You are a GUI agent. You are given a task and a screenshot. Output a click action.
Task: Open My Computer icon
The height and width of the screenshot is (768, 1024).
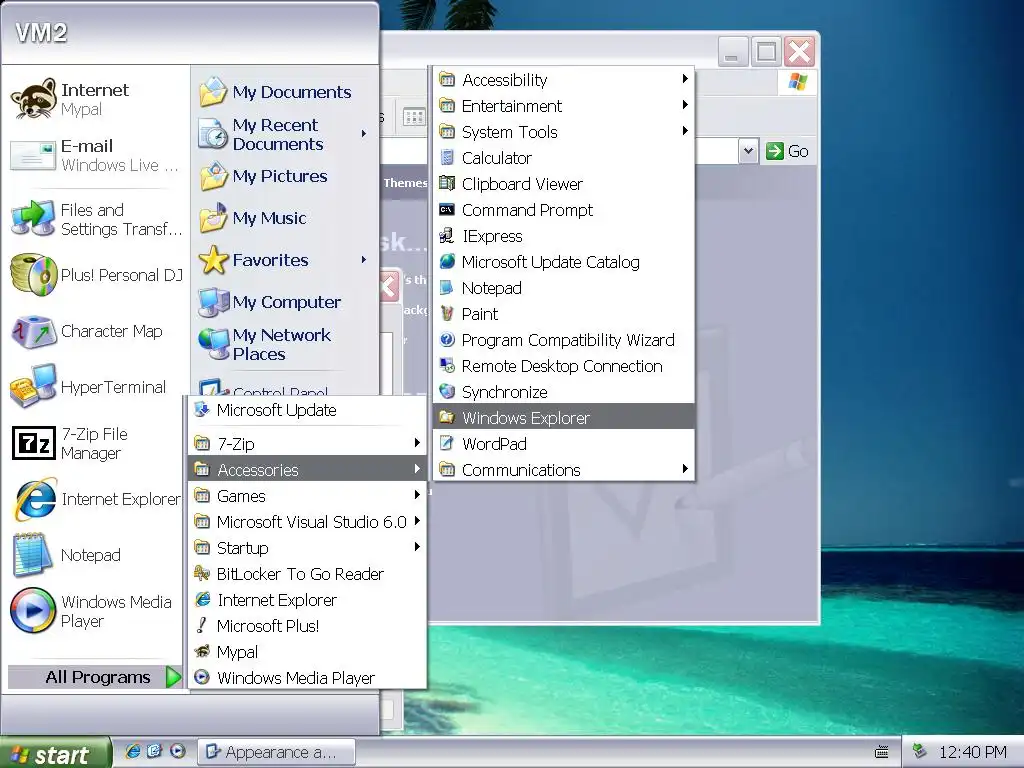pos(213,302)
